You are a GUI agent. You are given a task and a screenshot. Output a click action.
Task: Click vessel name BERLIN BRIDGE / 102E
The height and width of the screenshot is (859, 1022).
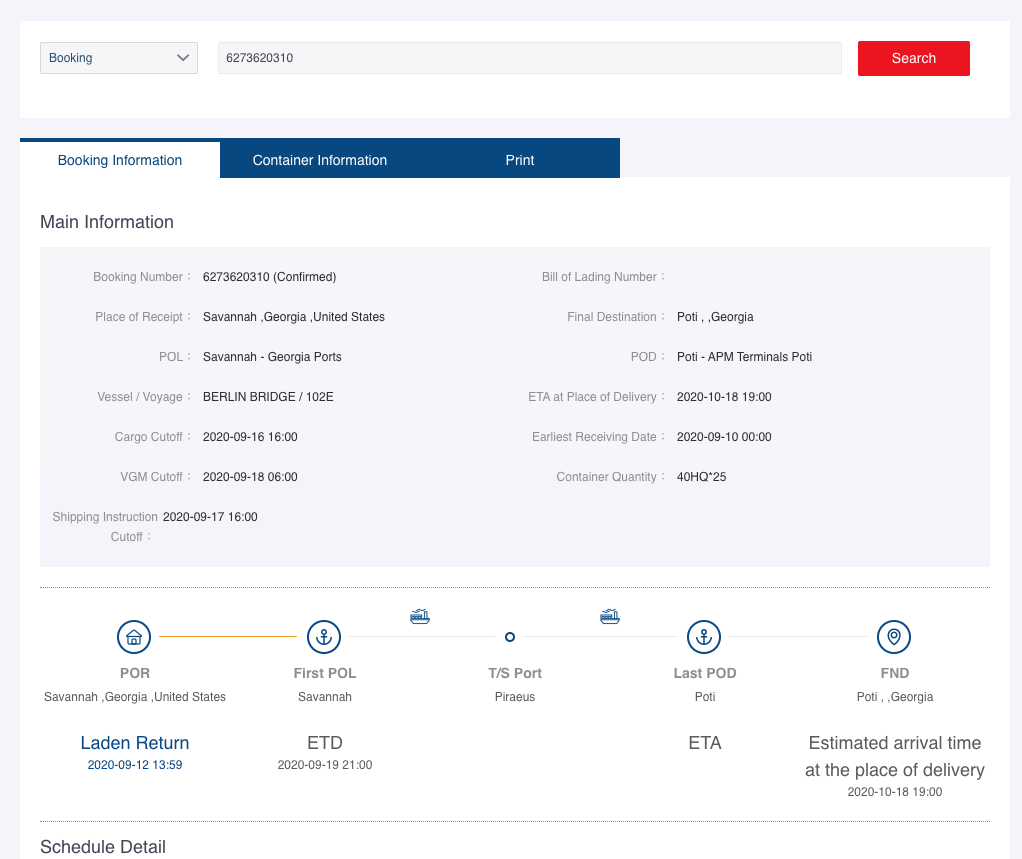click(268, 397)
